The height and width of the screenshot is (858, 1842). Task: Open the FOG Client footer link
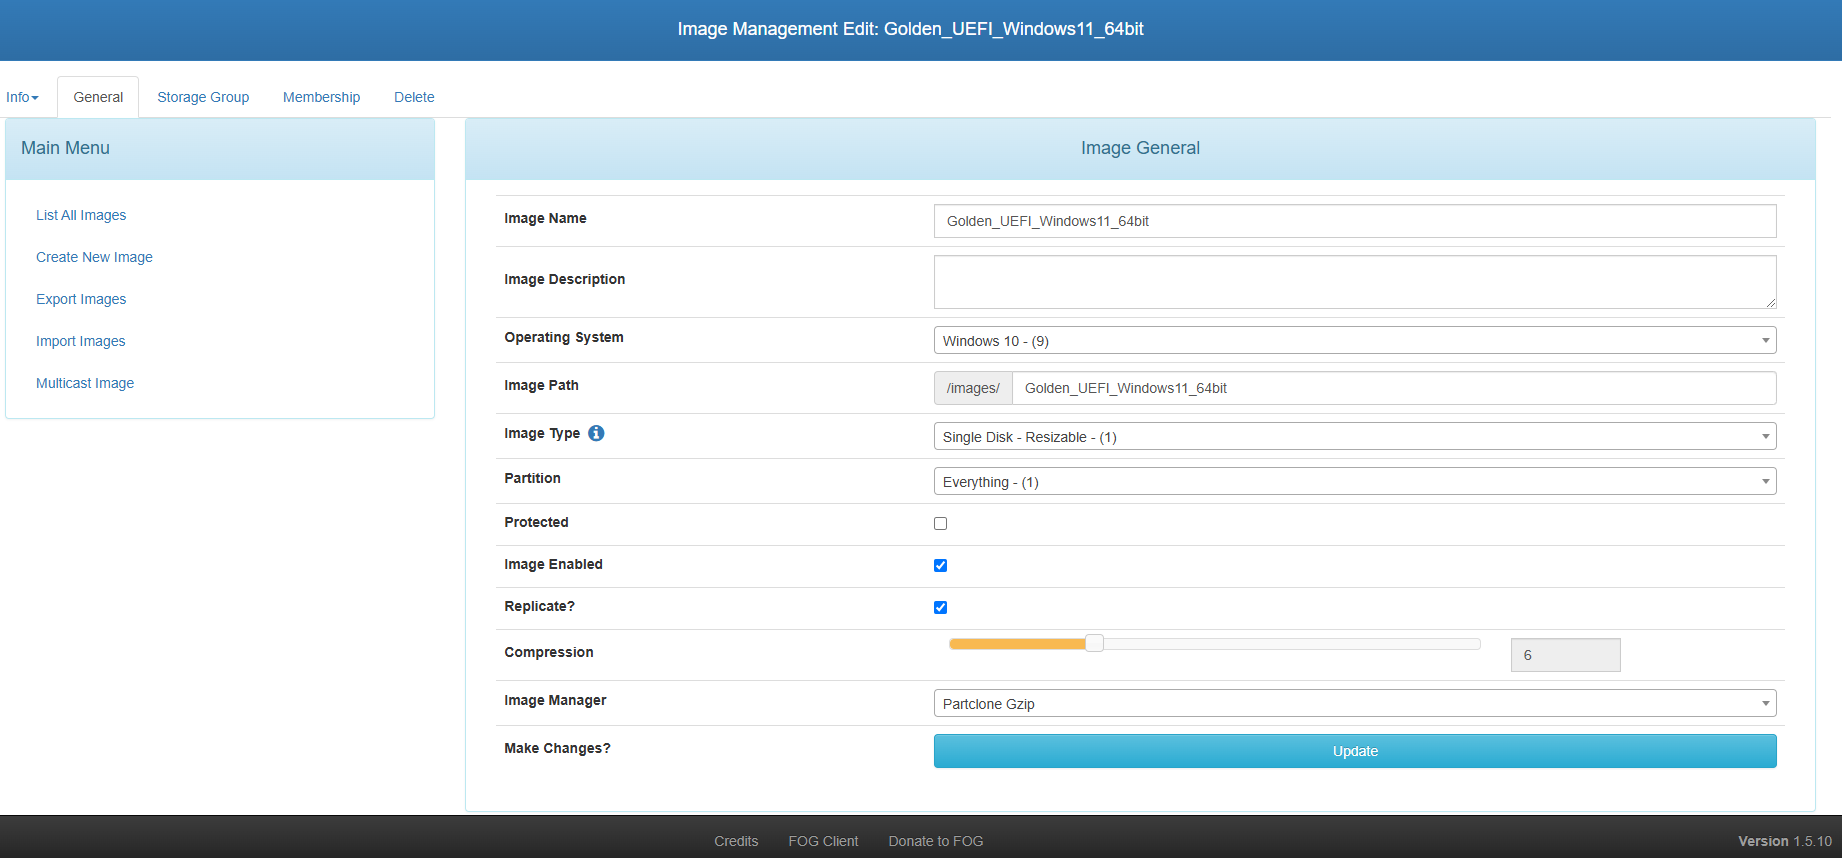click(823, 841)
